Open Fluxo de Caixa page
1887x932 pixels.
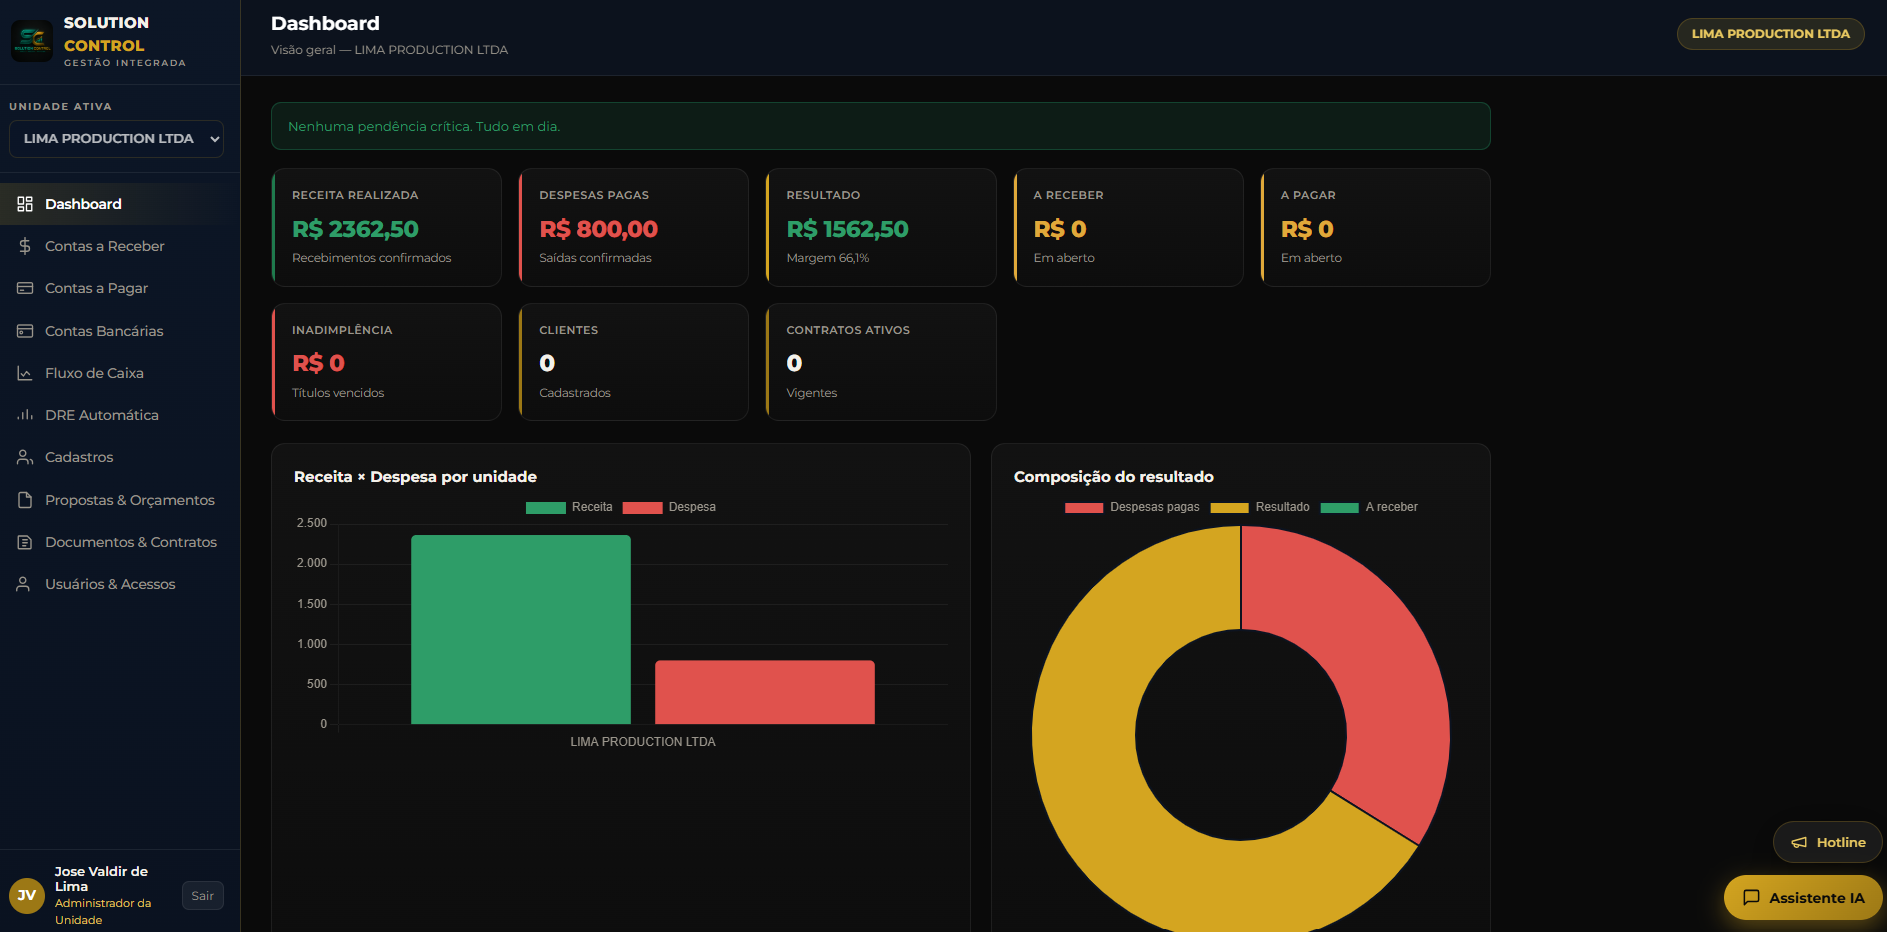point(120,373)
